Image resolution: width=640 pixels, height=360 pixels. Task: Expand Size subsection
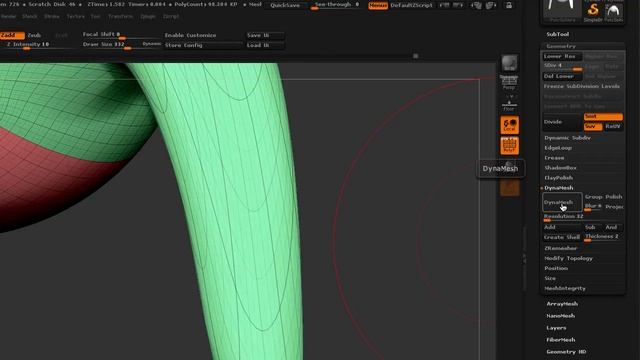[x=550, y=278]
